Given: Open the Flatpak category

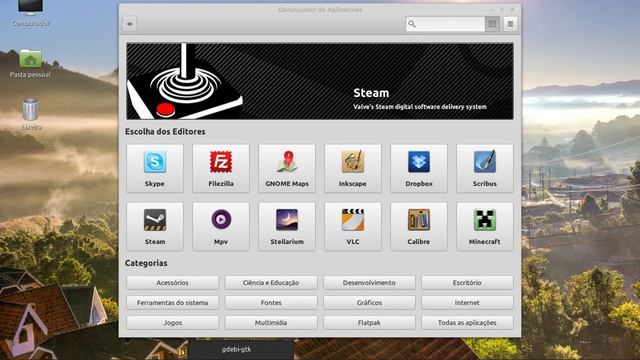Looking at the screenshot, I should [x=369, y=322].
